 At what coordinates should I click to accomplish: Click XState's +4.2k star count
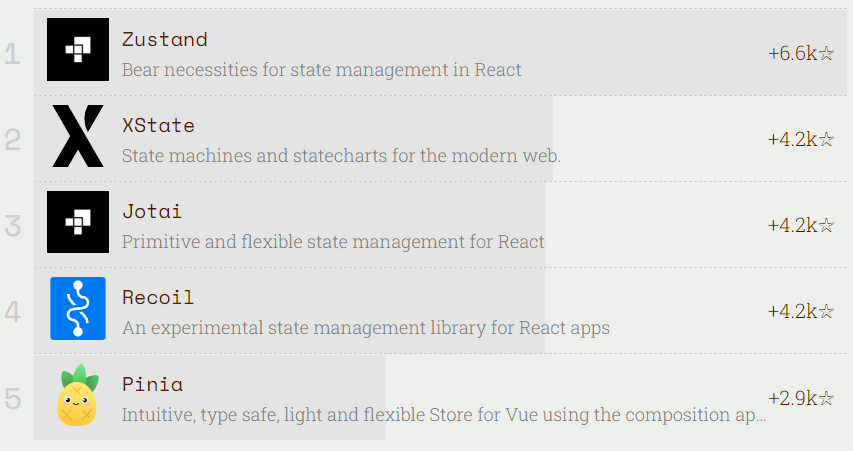pyautogui.click(x=801, y=139)
